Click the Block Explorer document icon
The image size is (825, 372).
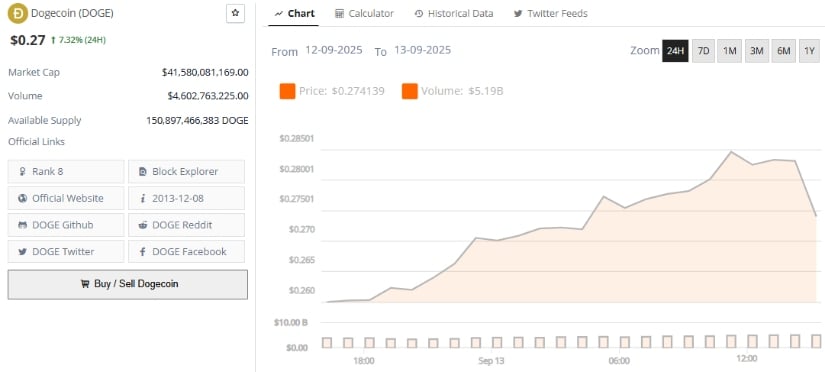[143, 172]
